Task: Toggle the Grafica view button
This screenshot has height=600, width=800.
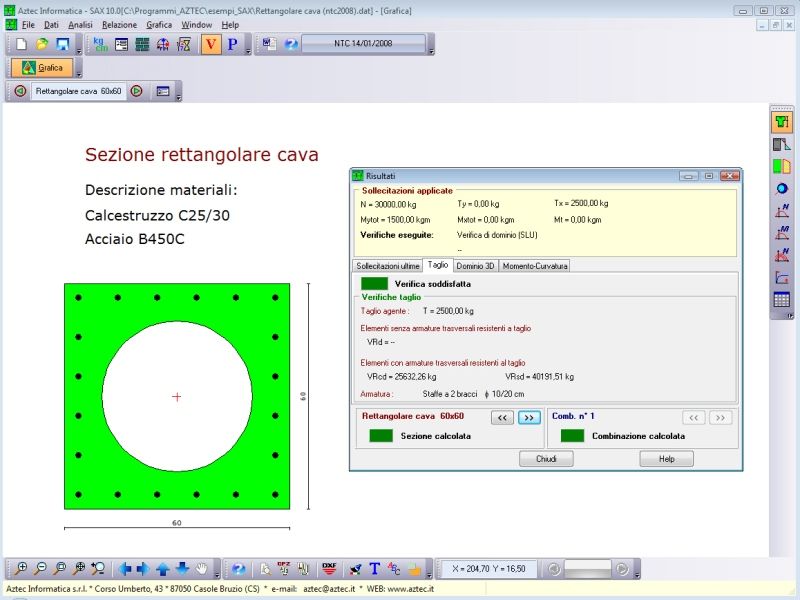Action: click(42, 68)
